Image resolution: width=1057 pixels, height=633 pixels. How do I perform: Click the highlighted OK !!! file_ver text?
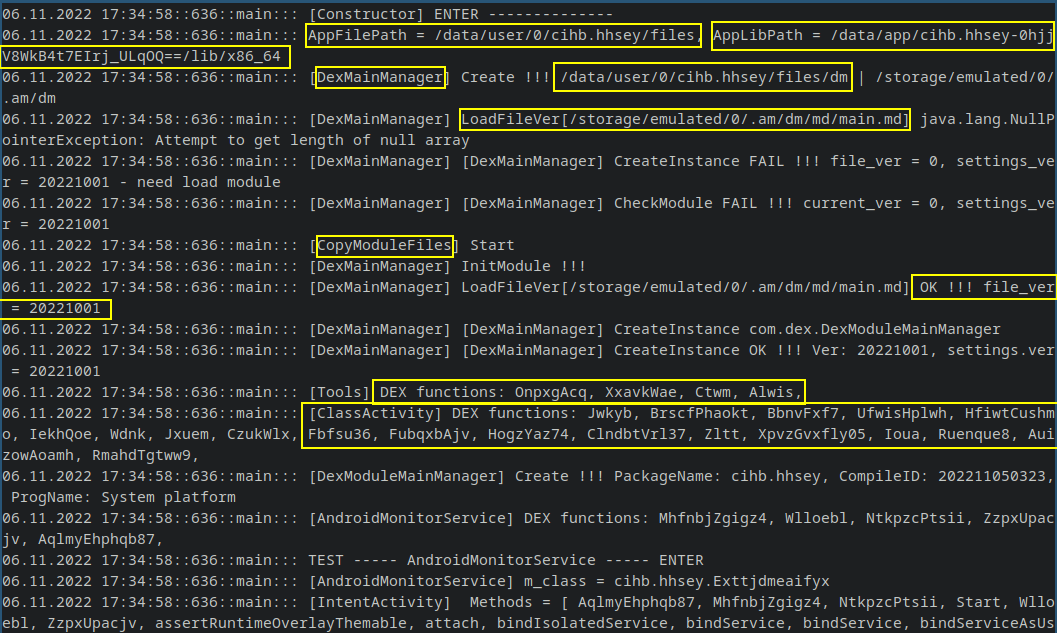tap(983, 288)
